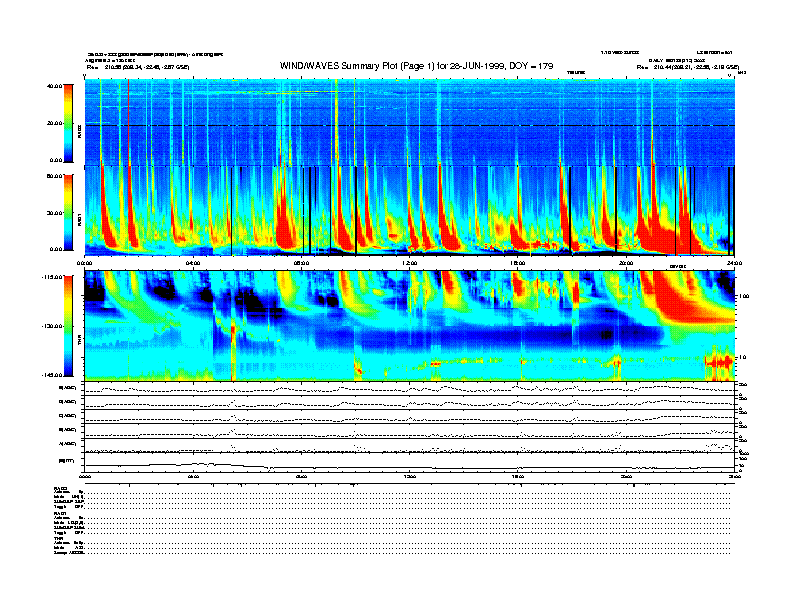Click the 16:00 tick label under RAD1 spectrogram
The width and height of the screenshot is (792, 612).
517,263
